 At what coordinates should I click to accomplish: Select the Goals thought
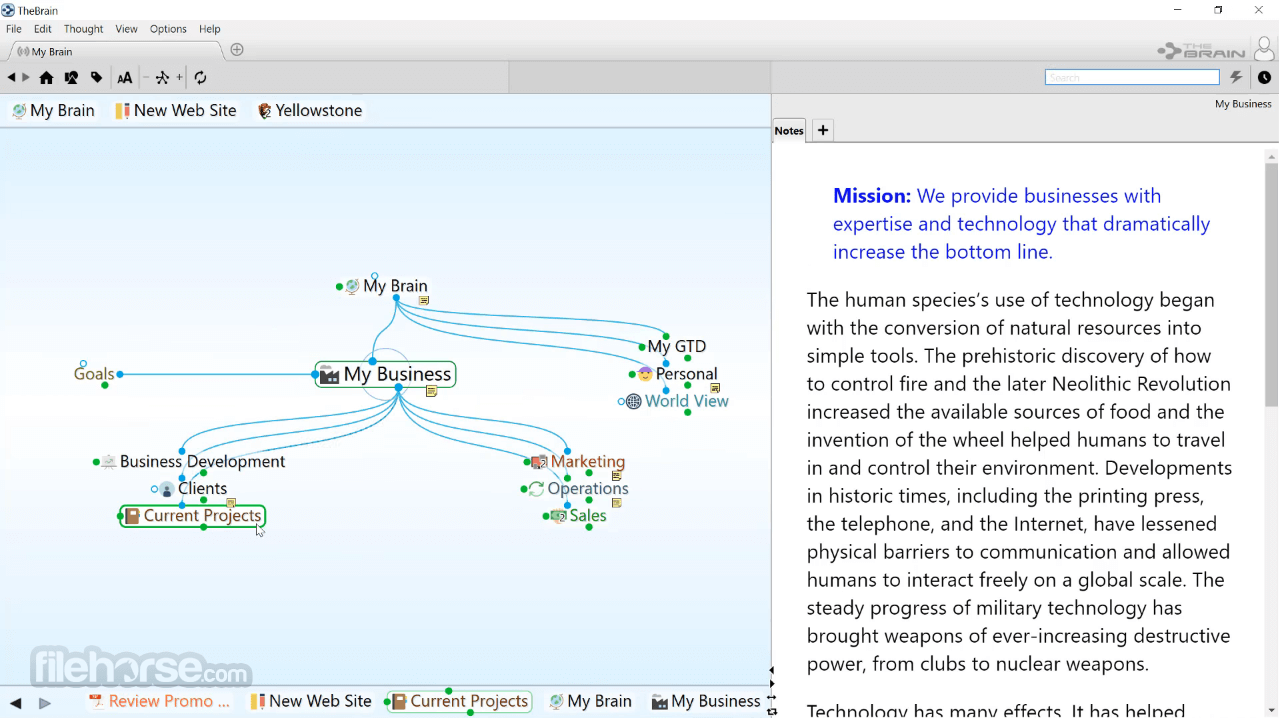94,374
